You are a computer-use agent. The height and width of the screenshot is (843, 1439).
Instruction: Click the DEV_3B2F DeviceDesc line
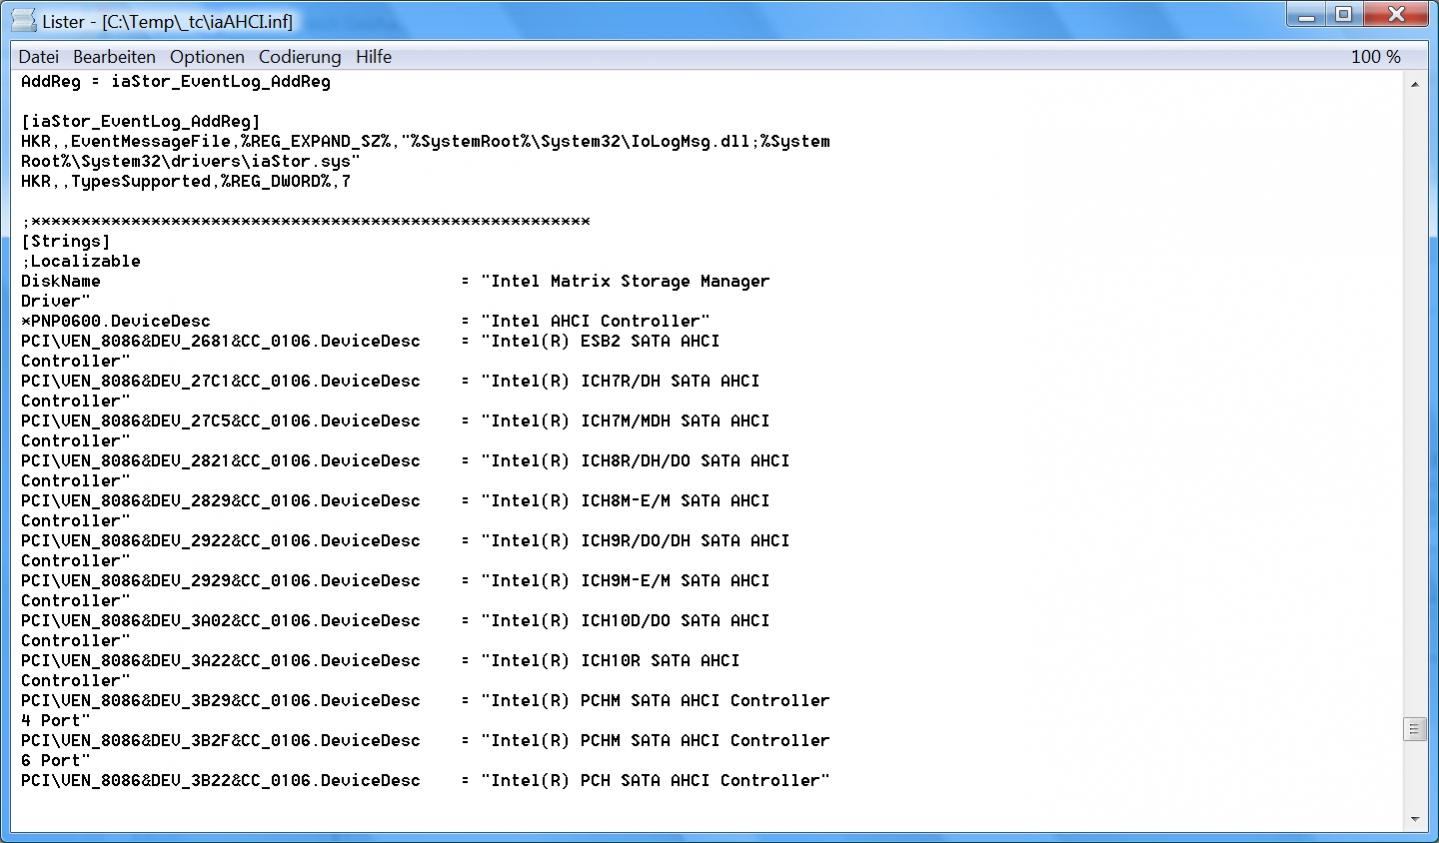pos(426,741)
